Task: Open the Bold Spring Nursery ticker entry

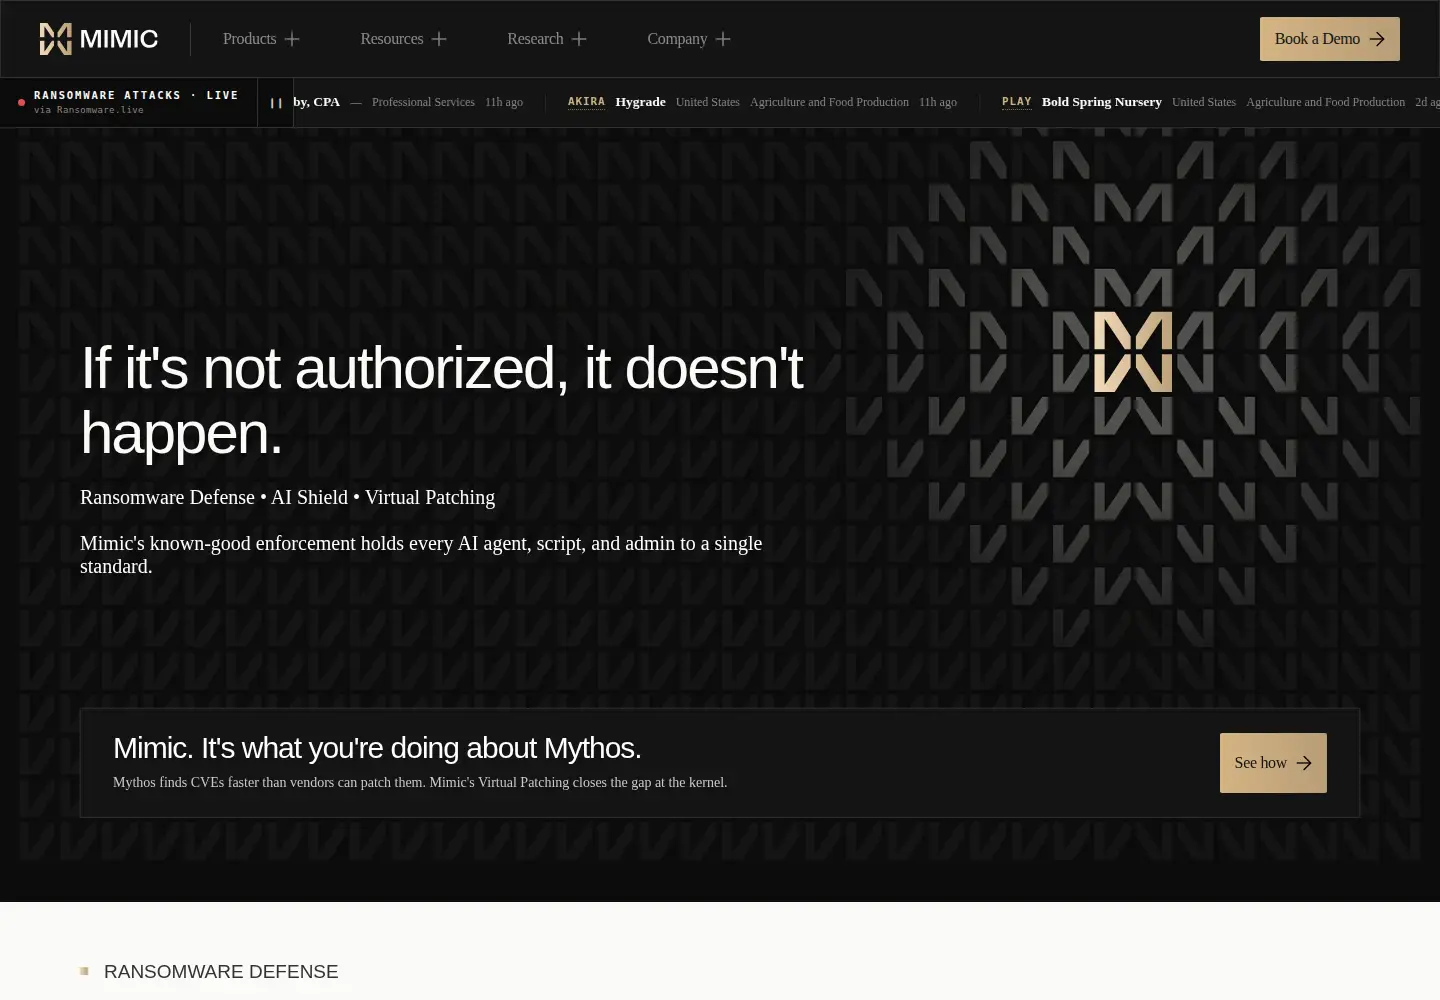Action: click(x=1102, y=102)
